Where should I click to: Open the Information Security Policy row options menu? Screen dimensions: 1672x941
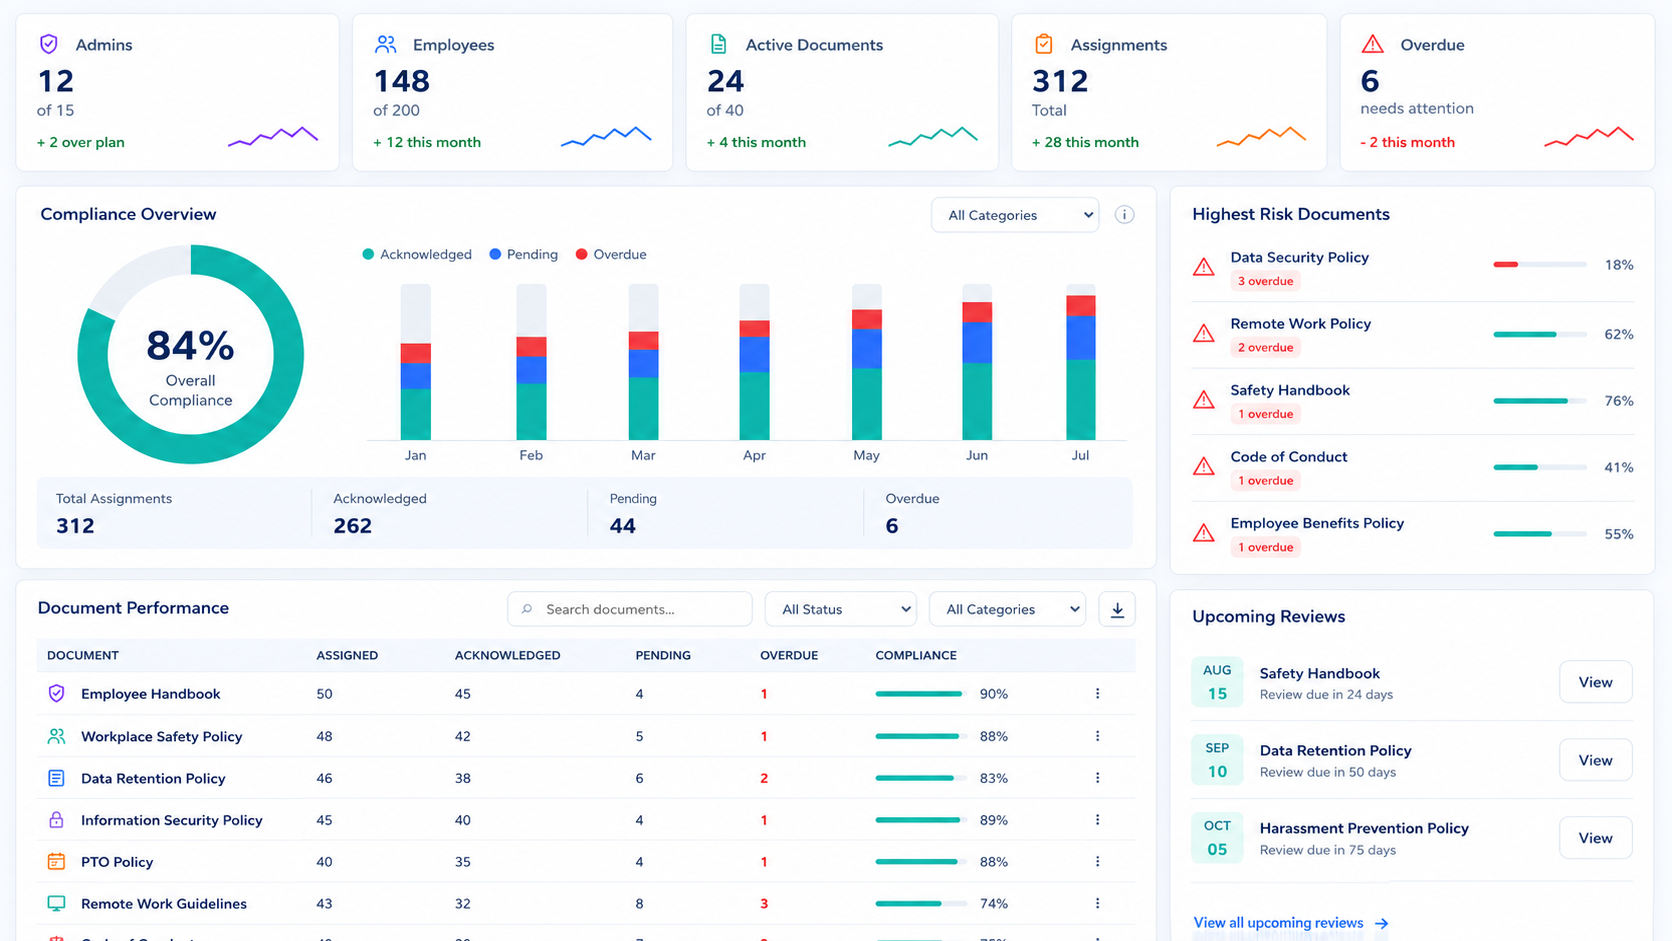[1097, 820]
